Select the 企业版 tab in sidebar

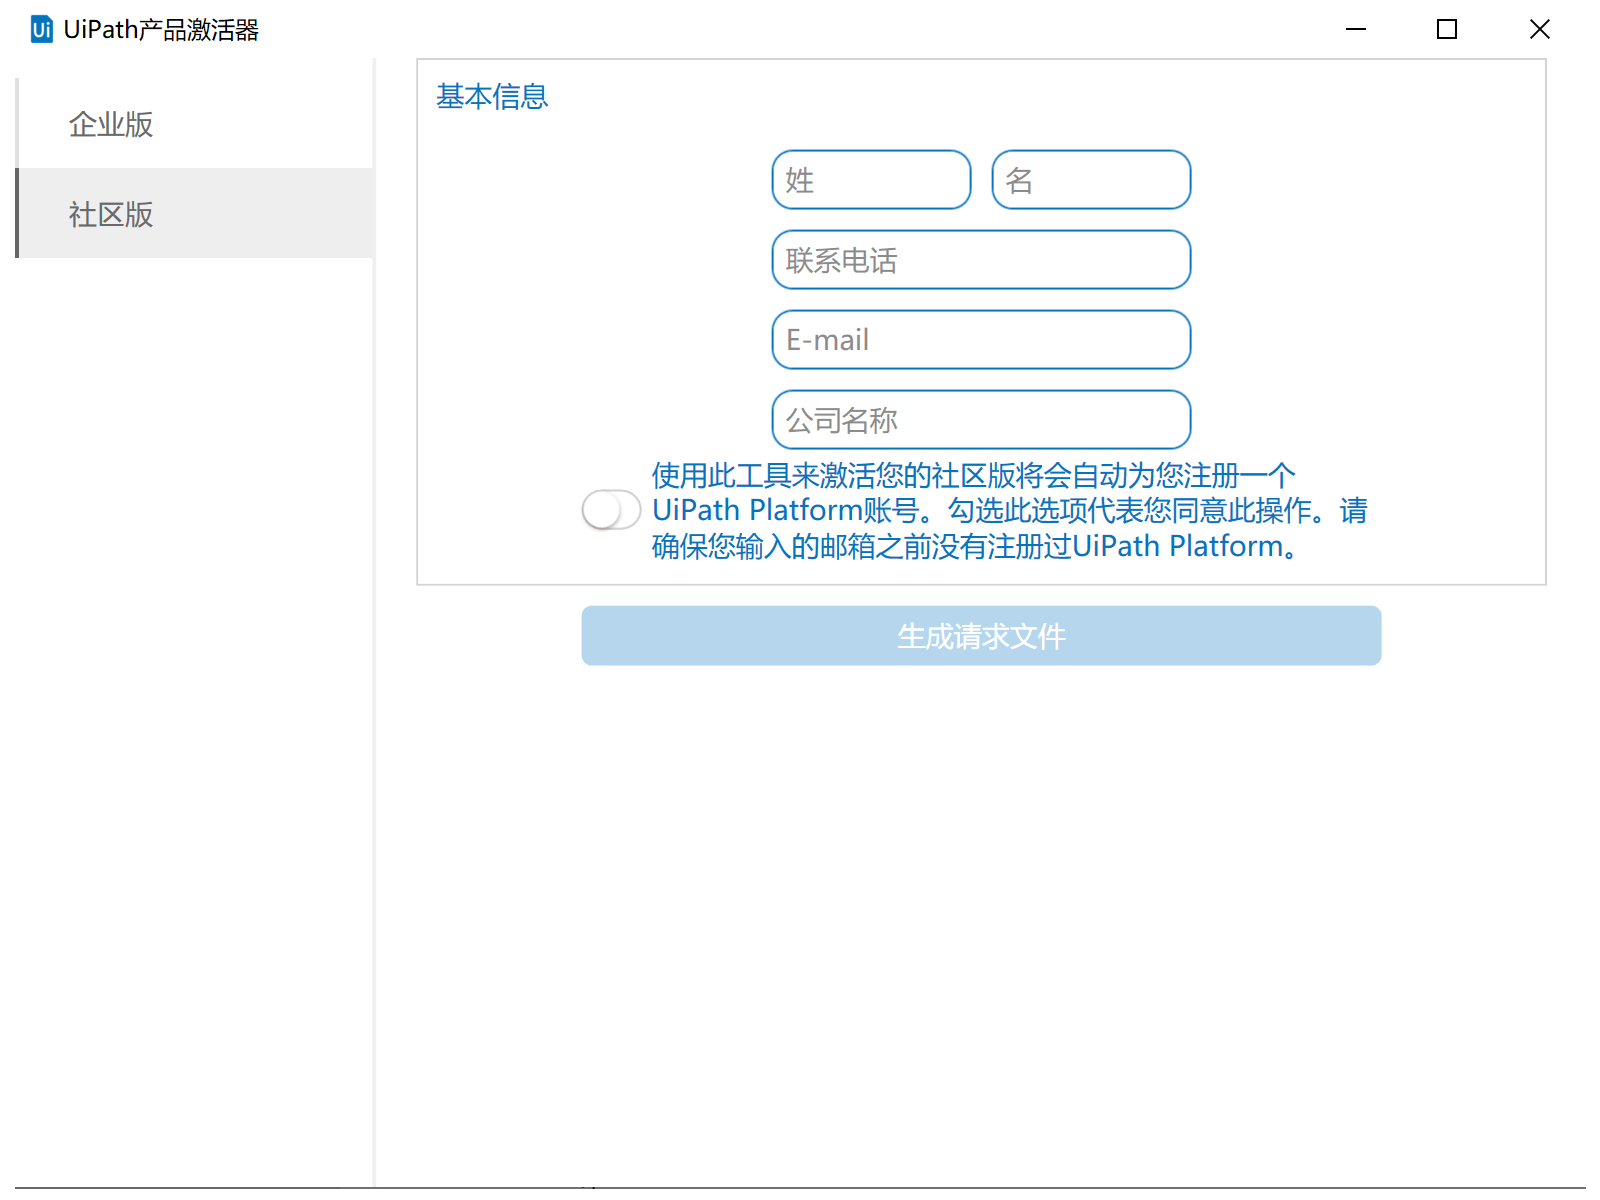click(x=195, y=124)
